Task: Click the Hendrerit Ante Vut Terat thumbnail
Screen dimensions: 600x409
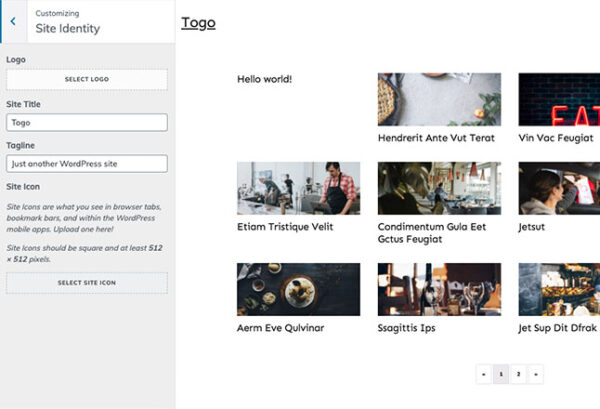Action: tap(439, 99)
